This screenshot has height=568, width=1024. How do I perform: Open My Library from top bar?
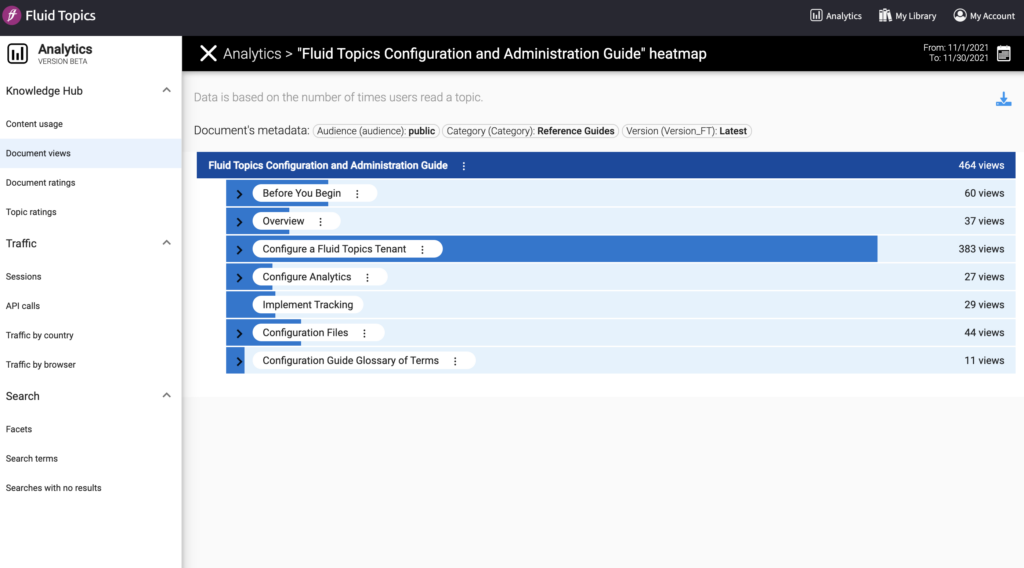pos(907,16)
